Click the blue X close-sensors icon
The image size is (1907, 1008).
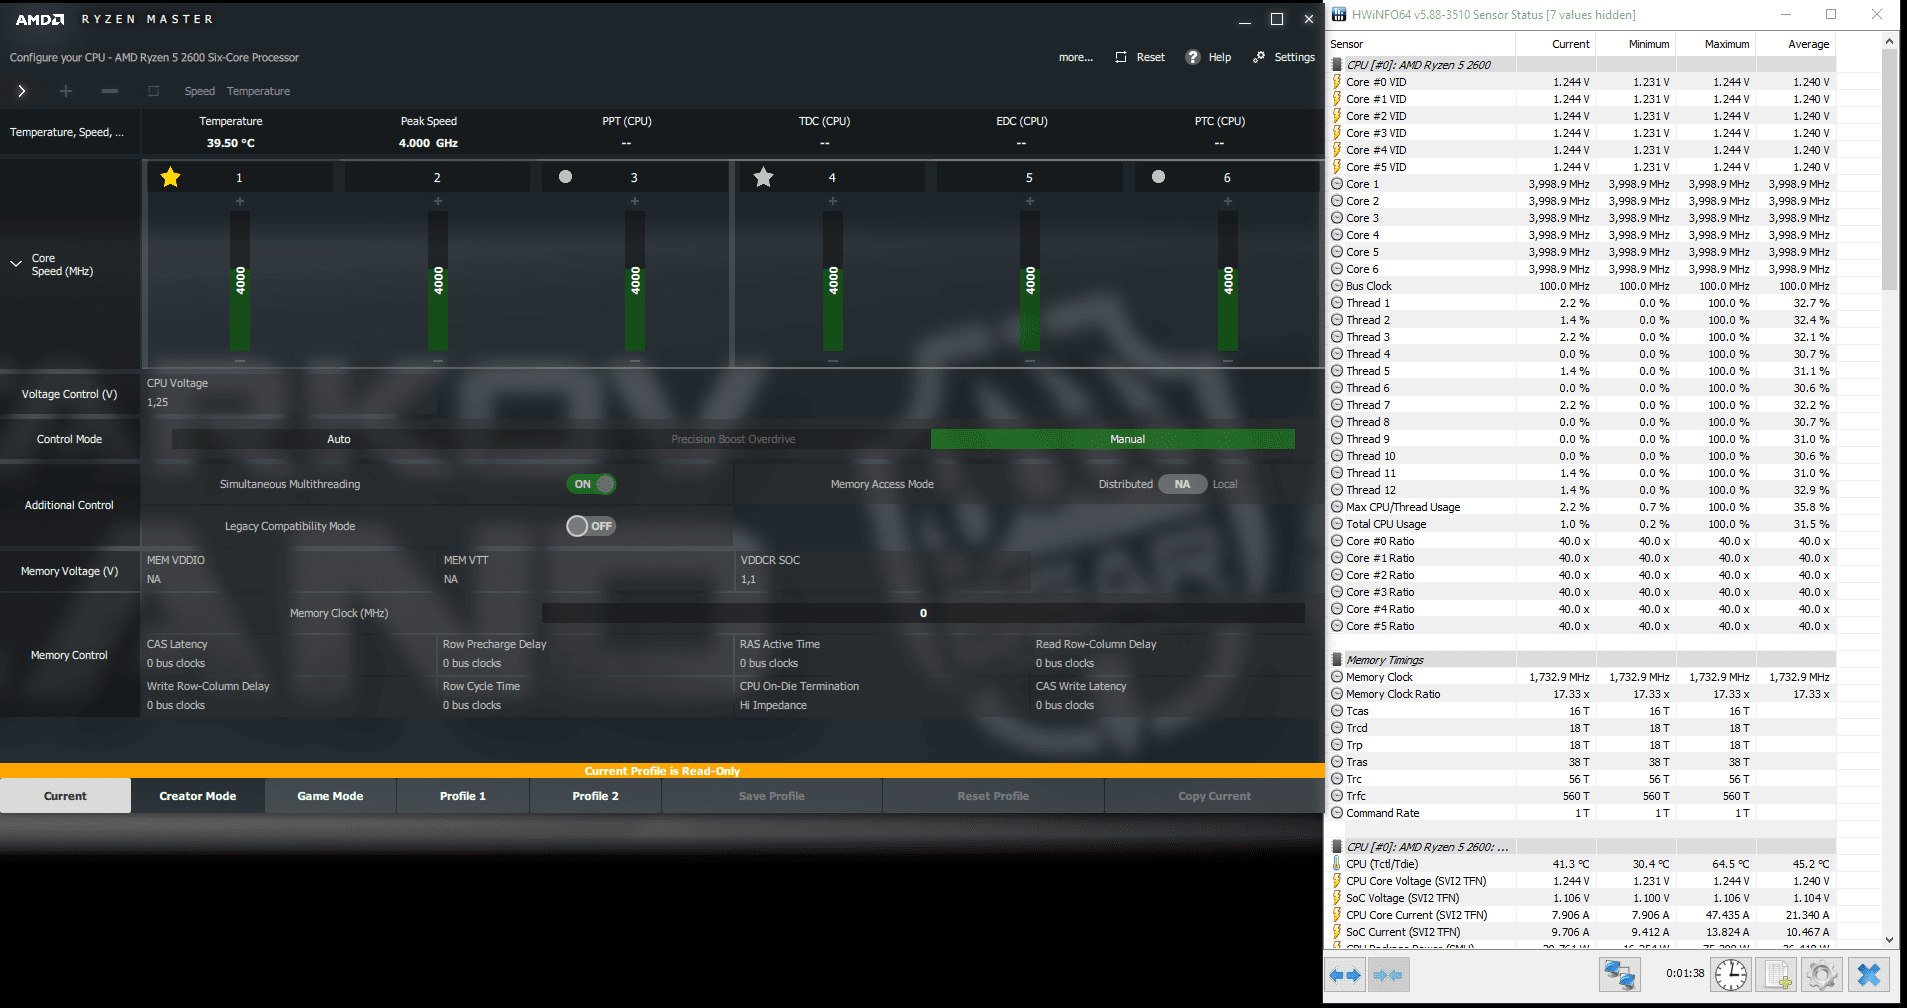click(x=1868, y=974)
